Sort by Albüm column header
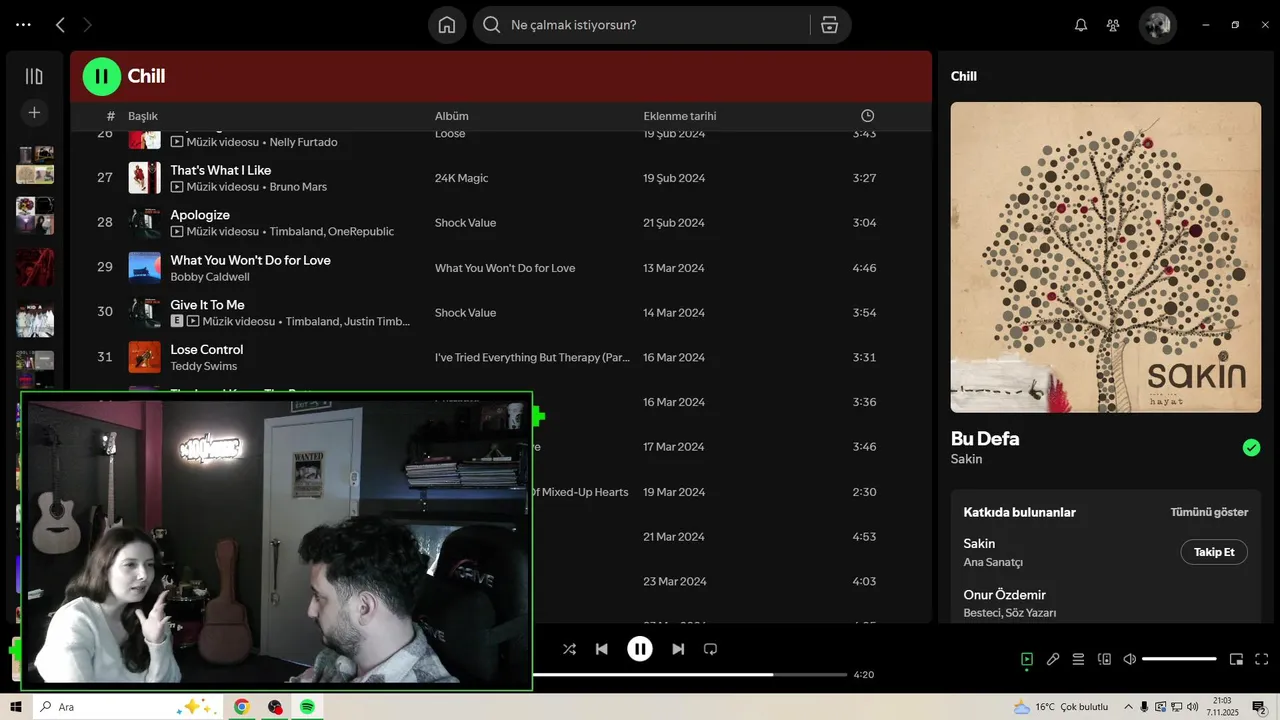 tap(451, 116)
